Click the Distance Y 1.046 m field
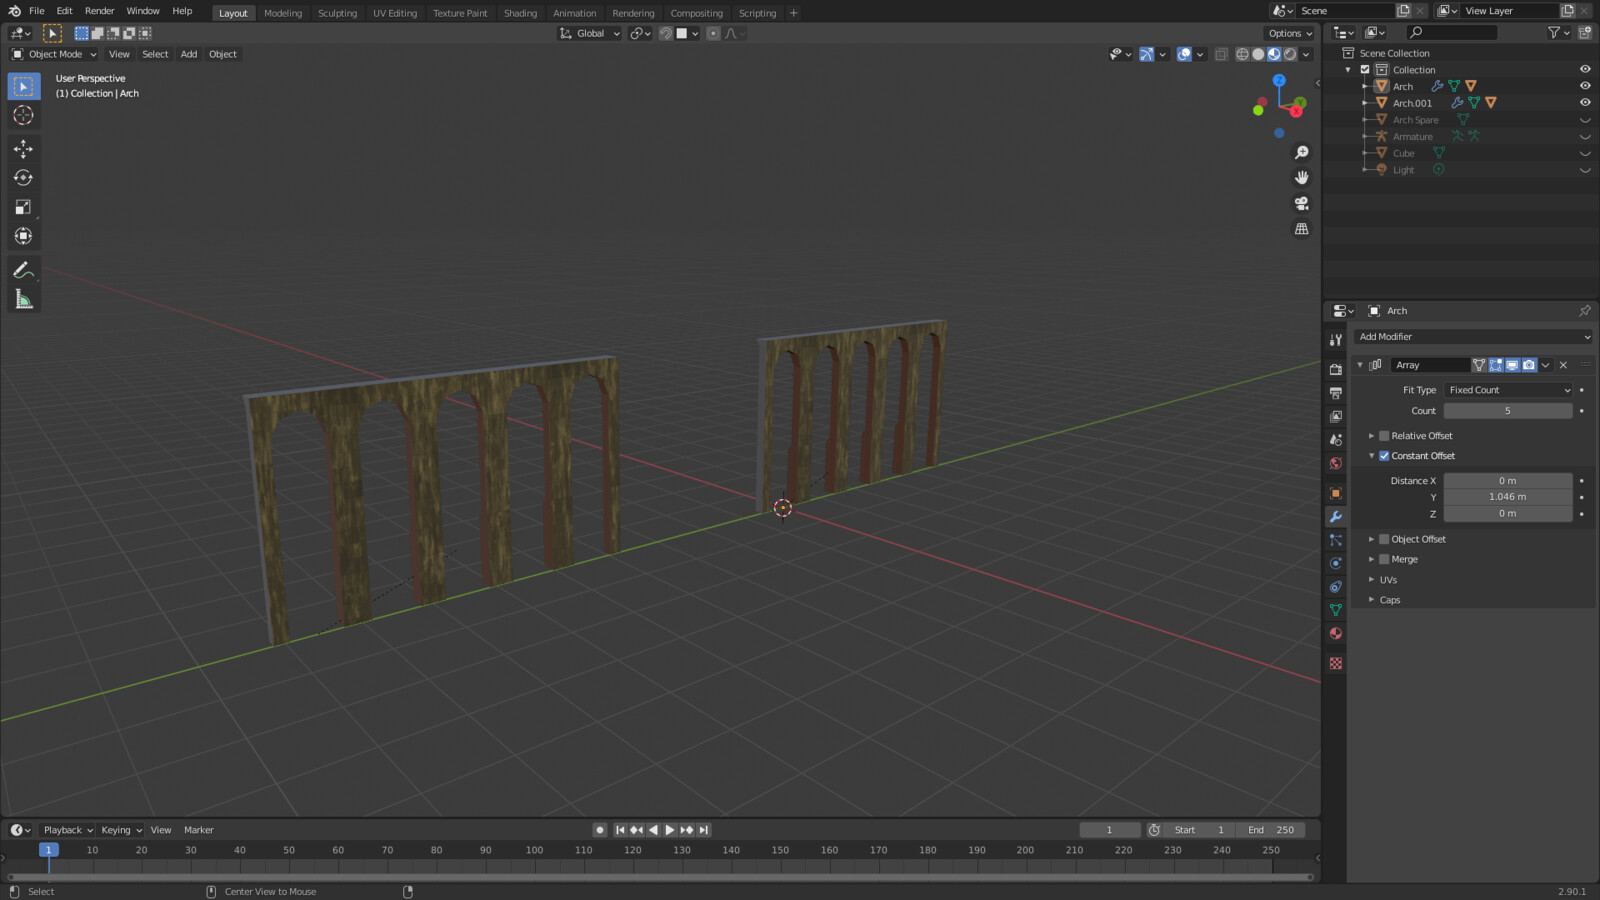 (x=1508, y=497)
